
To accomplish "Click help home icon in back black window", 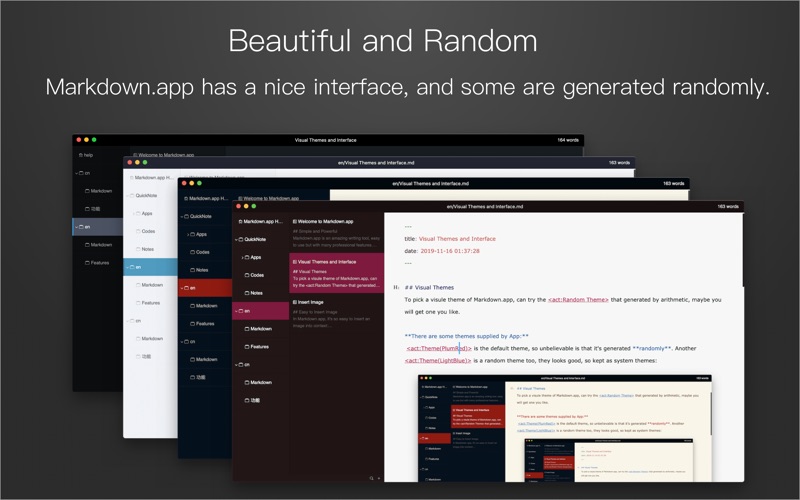I will coord(81,155).
